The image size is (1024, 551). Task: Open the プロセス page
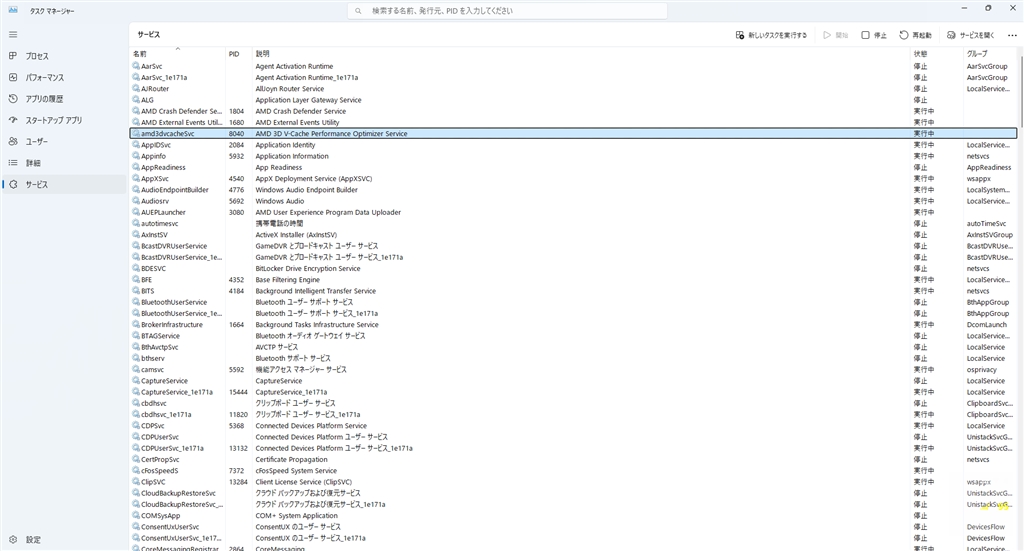tap(63, 56)
